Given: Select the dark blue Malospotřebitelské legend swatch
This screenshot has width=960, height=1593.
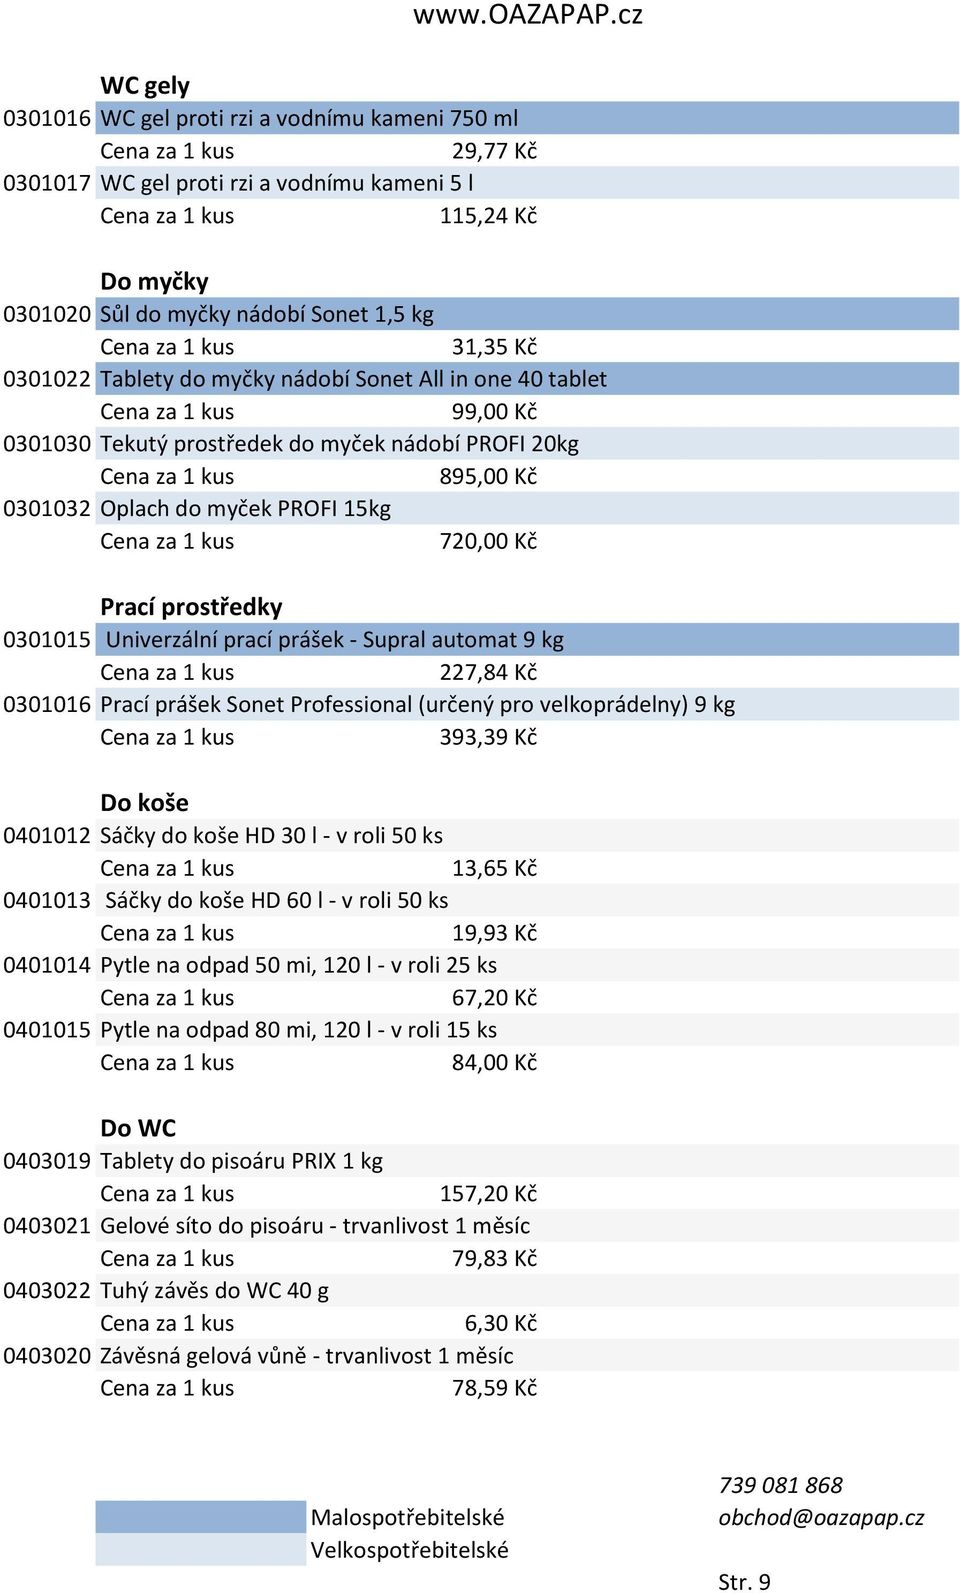Looking at the screenshot, I should click(x=201, y=1517).
